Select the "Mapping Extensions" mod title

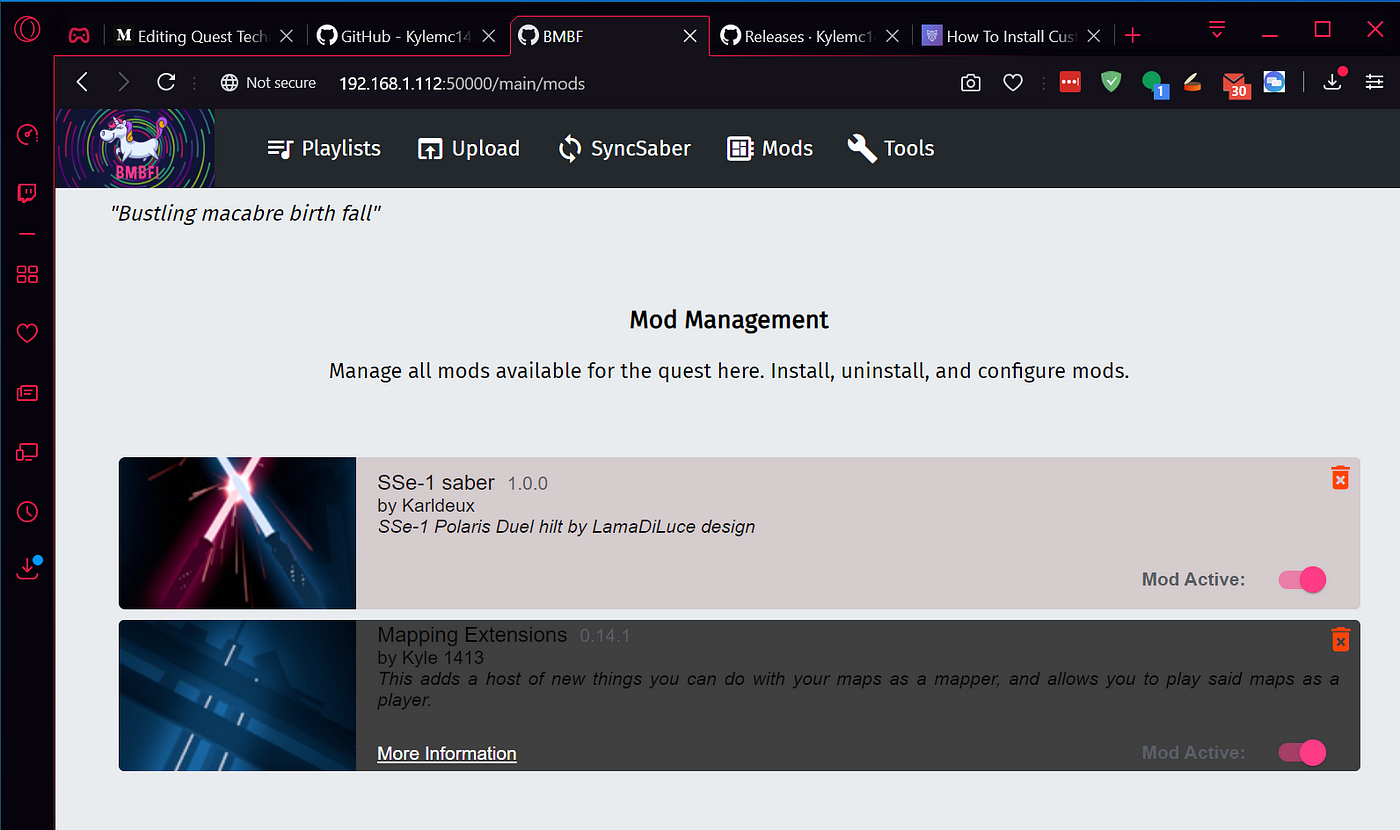click(x=472, y=635)
